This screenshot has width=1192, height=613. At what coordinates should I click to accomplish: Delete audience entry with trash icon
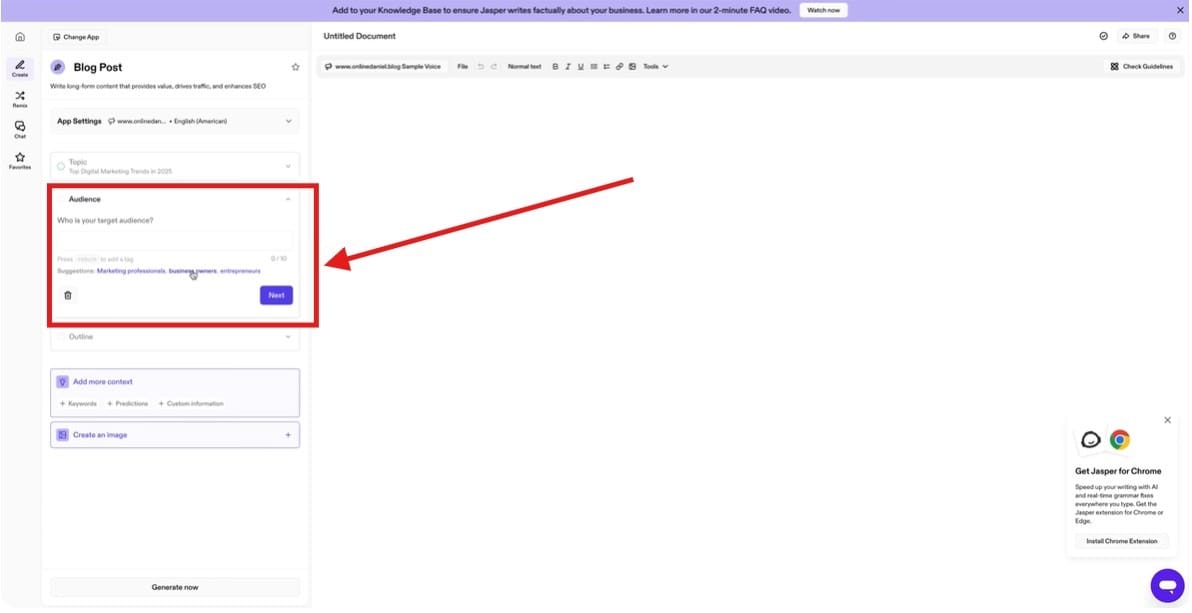[68, 295]
